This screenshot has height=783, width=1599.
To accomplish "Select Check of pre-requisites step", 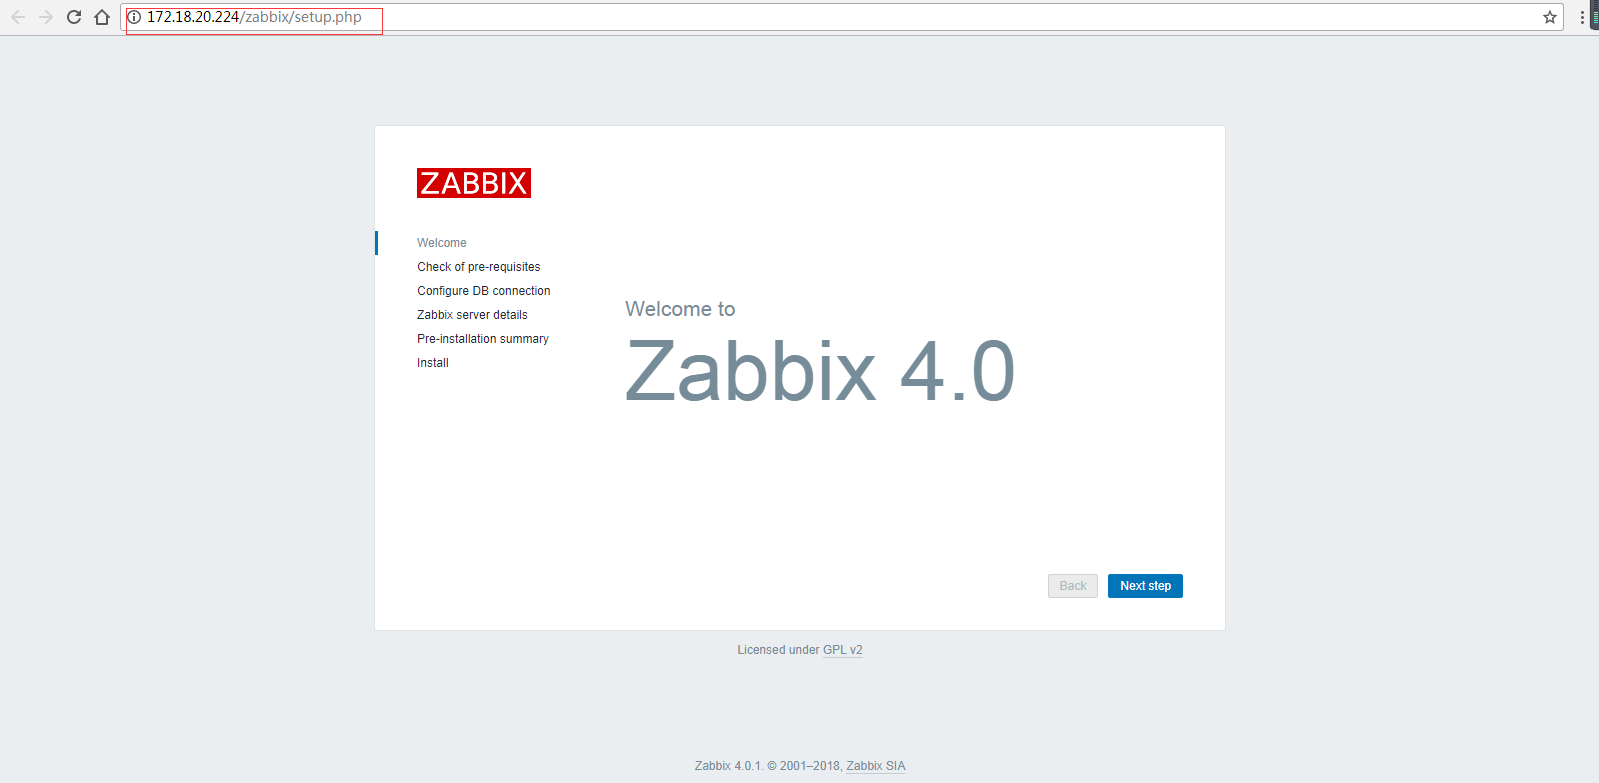I will click(x=479, y=267).
